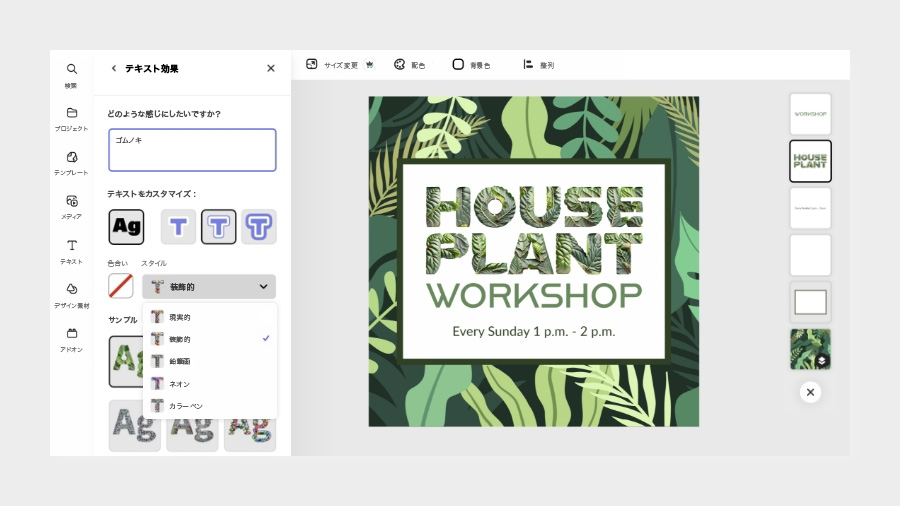900x506 pixels.
Task: Select the silver glitter Ag sample
Action: tap(134, 426)
